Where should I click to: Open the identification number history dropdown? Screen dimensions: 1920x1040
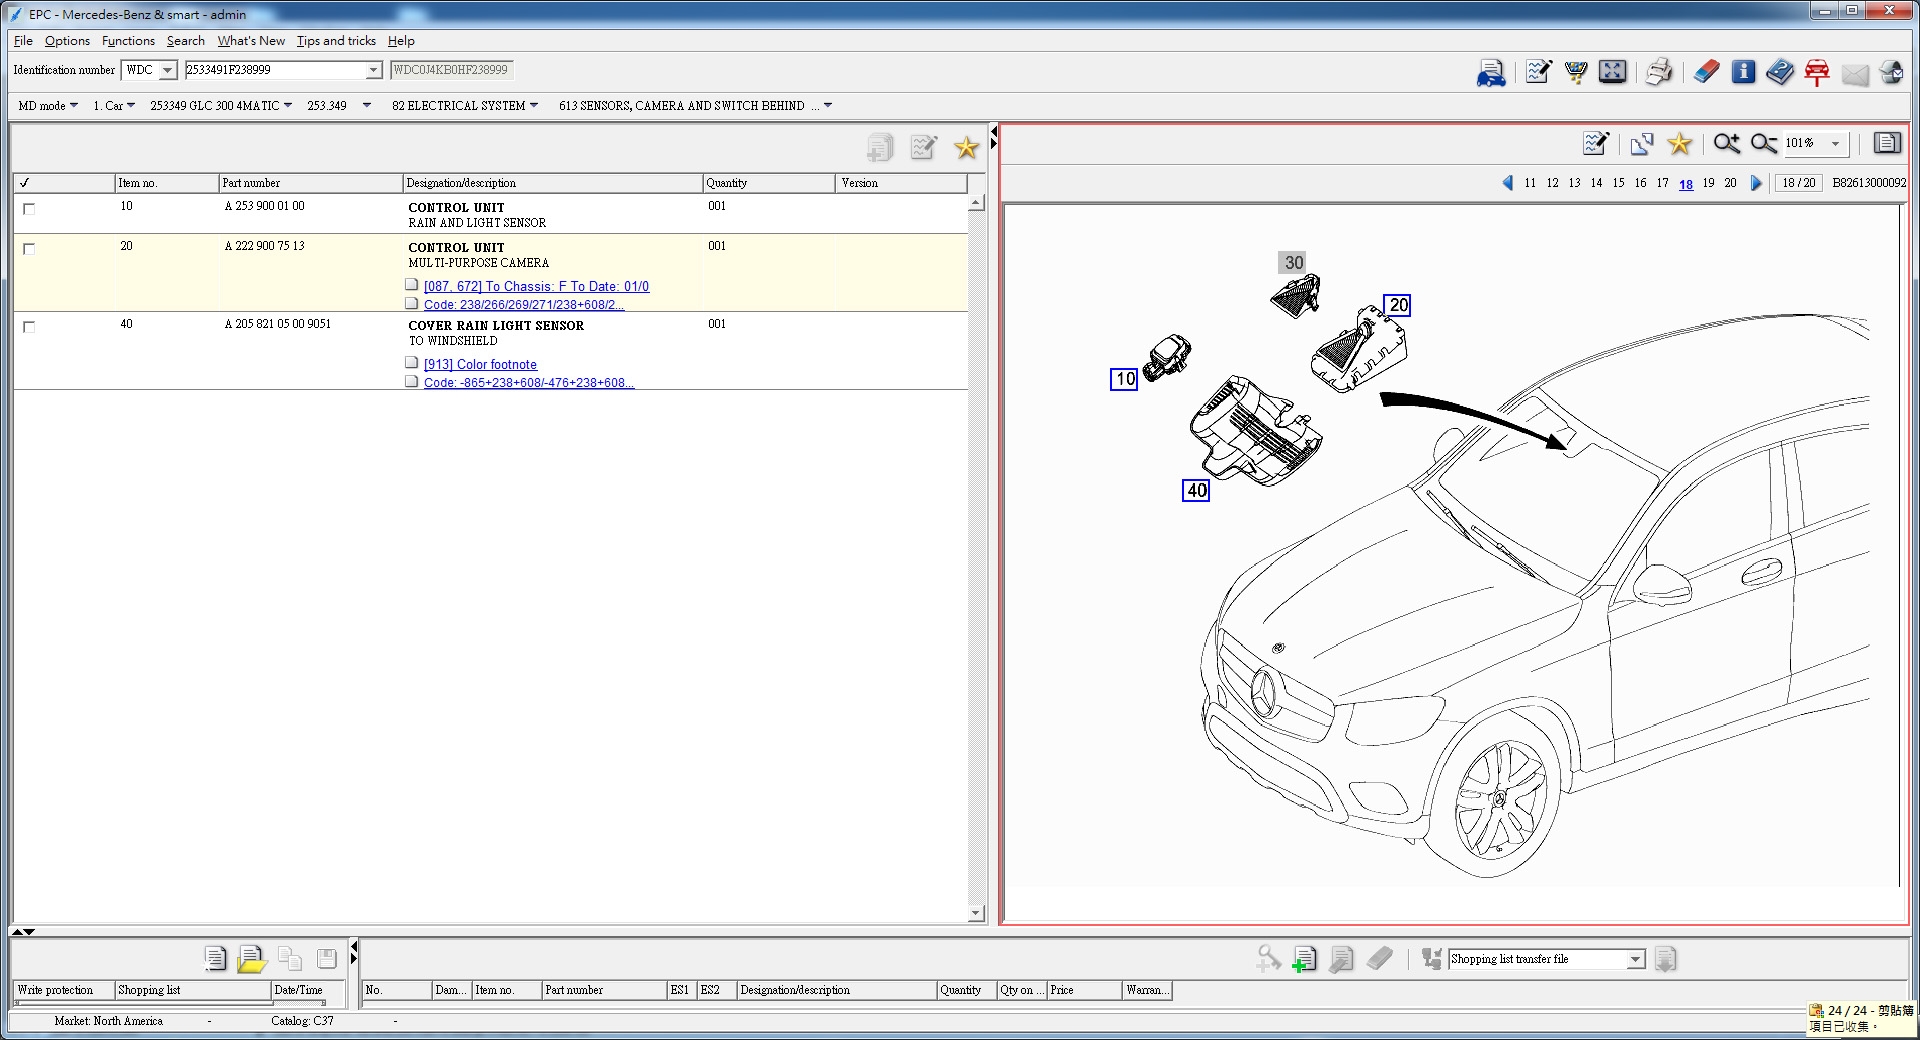pos(373,70)
